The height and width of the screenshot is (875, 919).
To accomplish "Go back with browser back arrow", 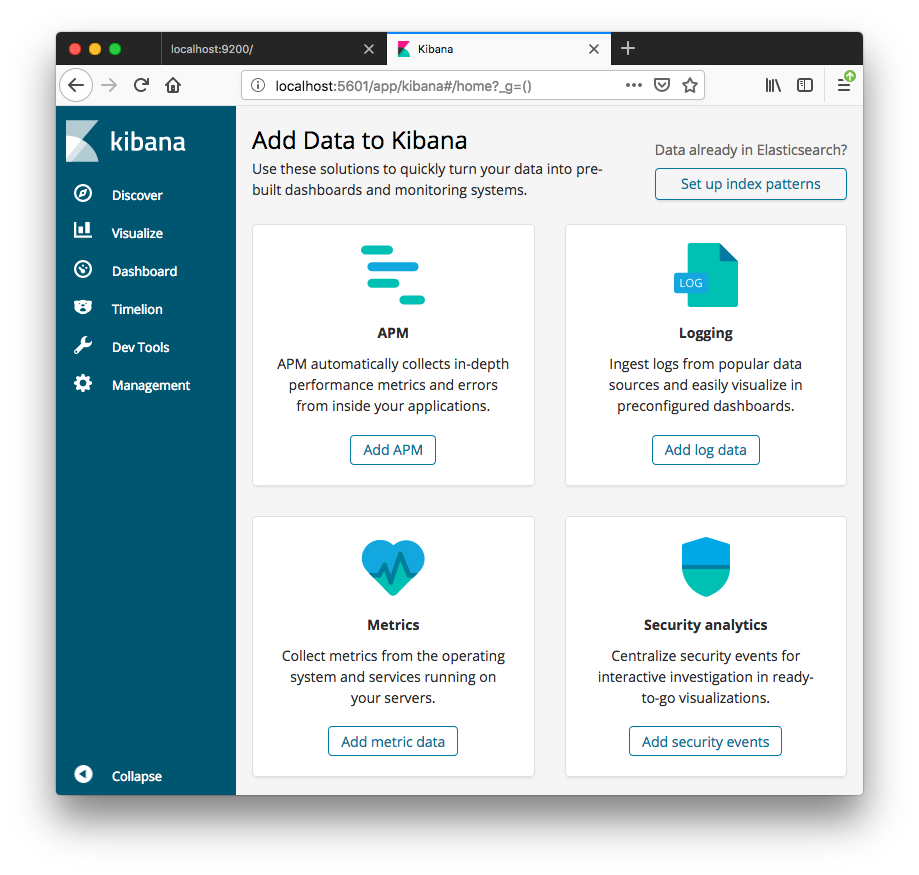I will coord(76,86).
